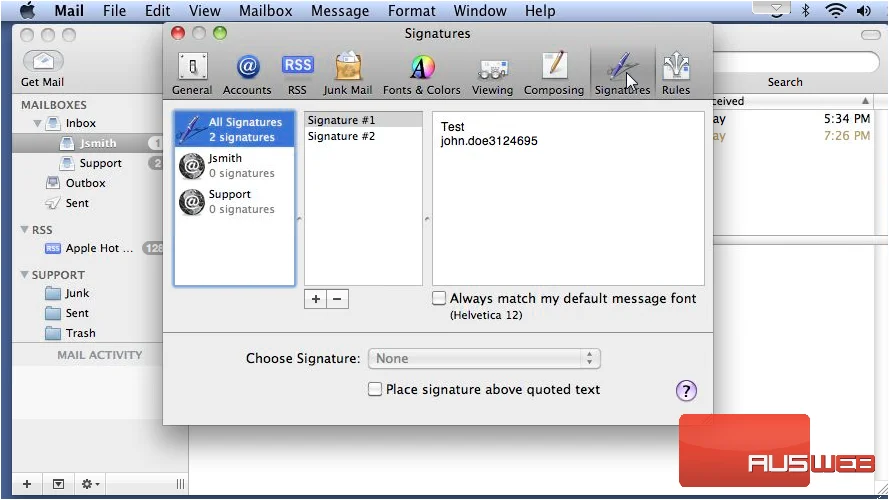
Task: Select Signature #1 in the list
Action: point(363,120)
